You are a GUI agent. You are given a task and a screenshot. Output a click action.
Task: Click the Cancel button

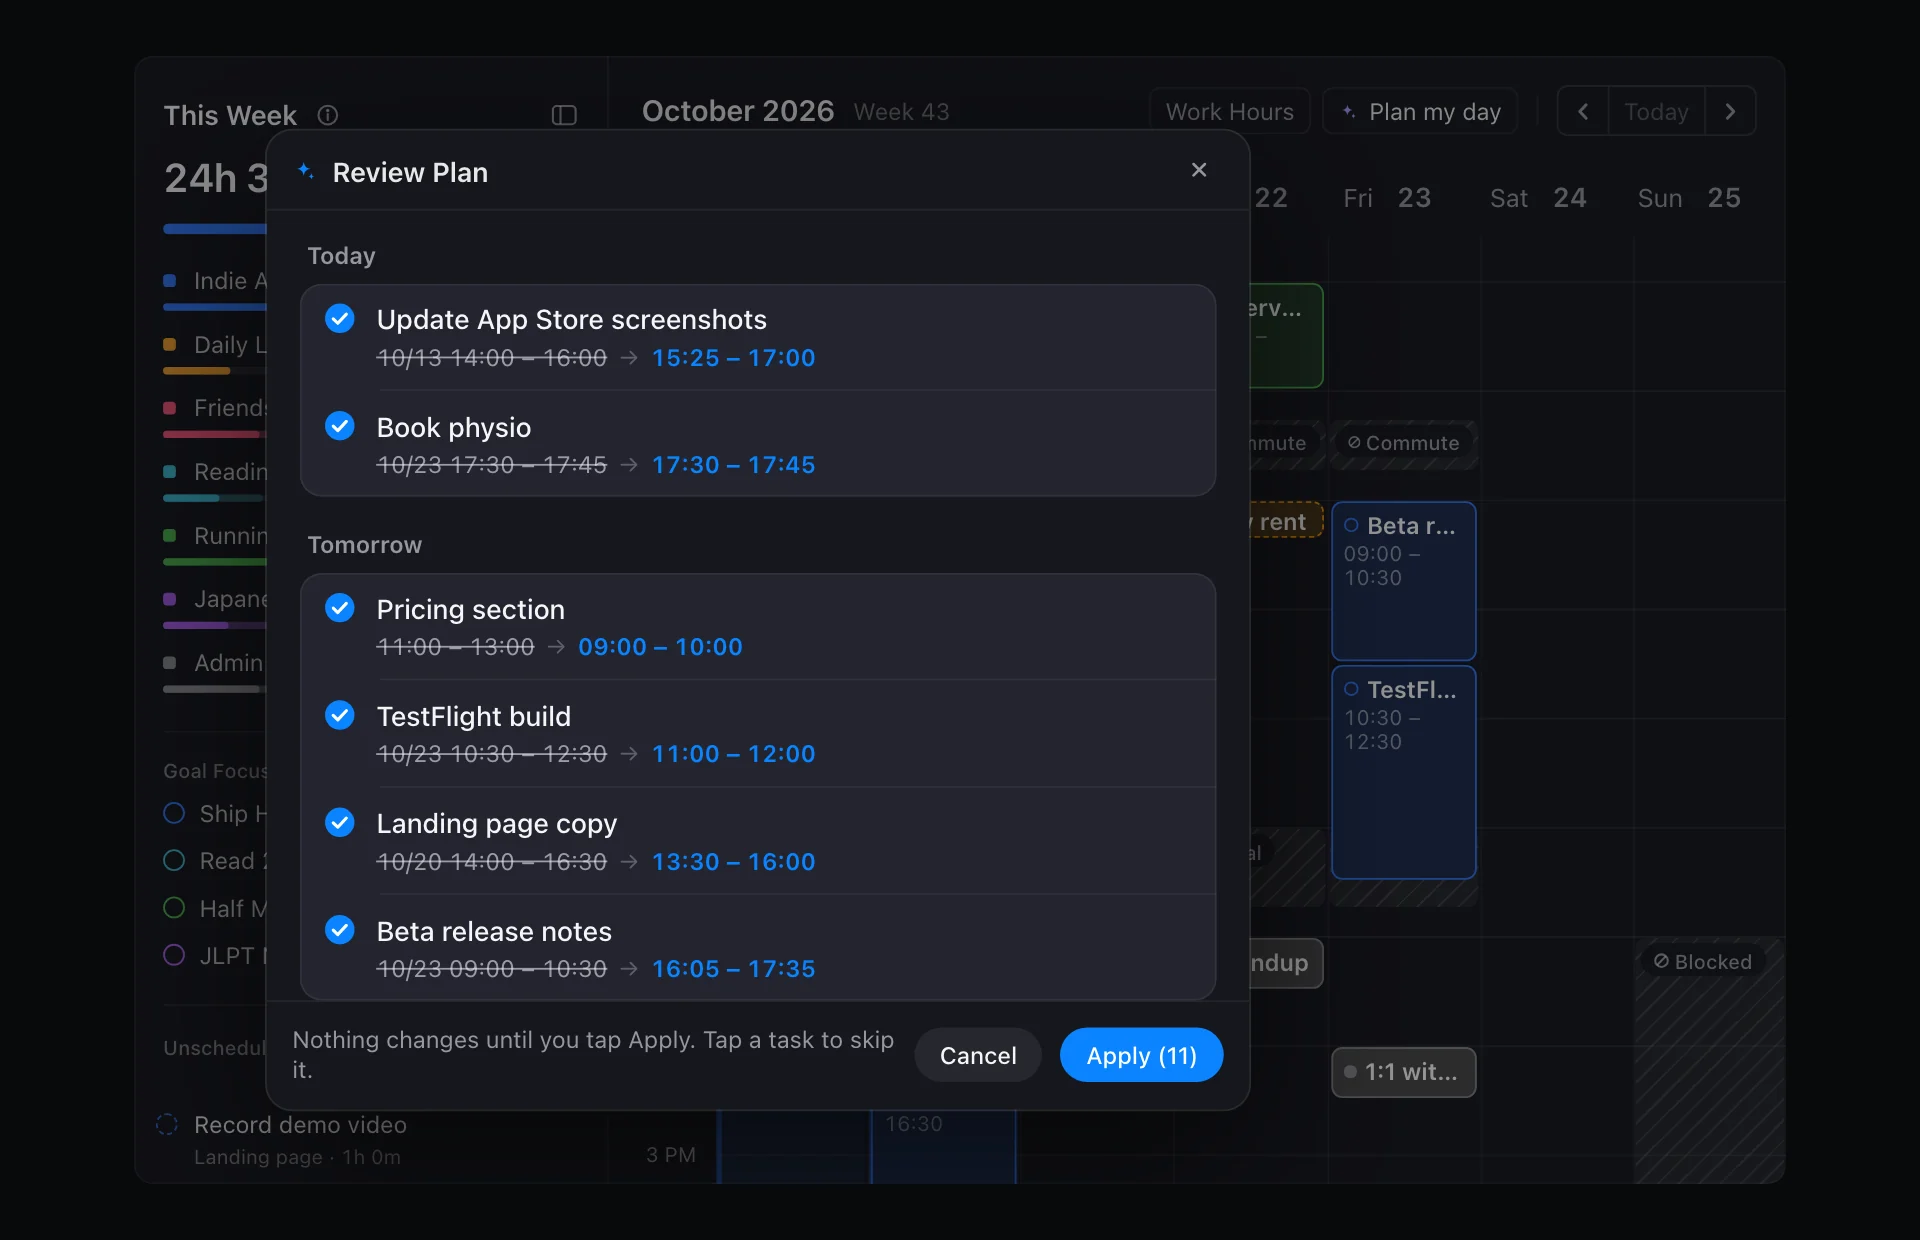coord(978,1055)
